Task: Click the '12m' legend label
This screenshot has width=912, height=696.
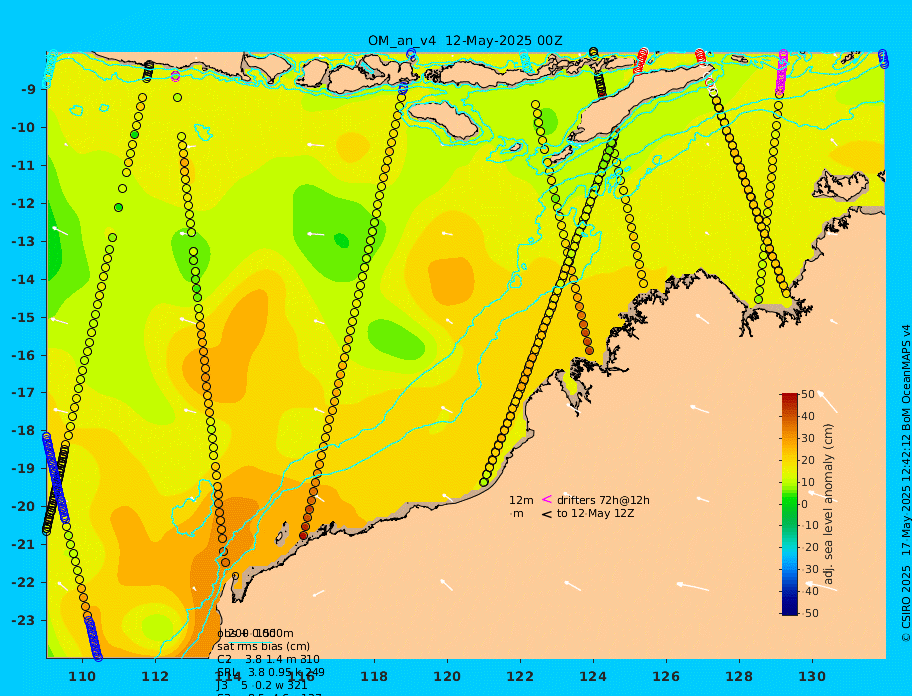Action: pos(521,500)
